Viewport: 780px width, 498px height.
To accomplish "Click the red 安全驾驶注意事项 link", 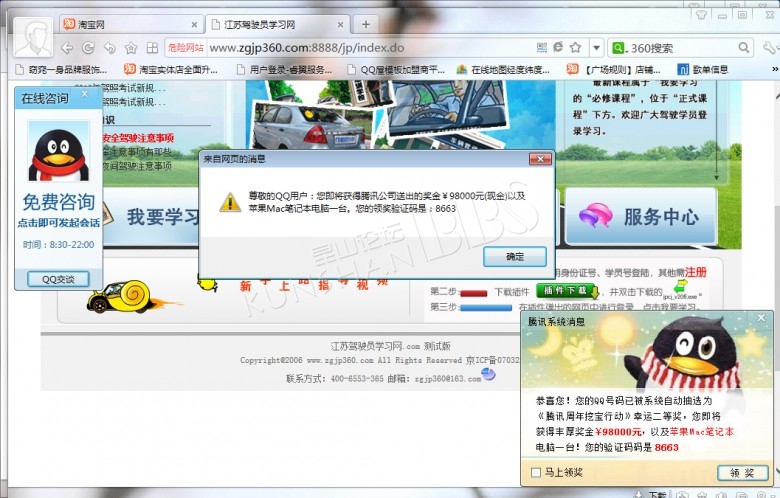I will point(138,138).
